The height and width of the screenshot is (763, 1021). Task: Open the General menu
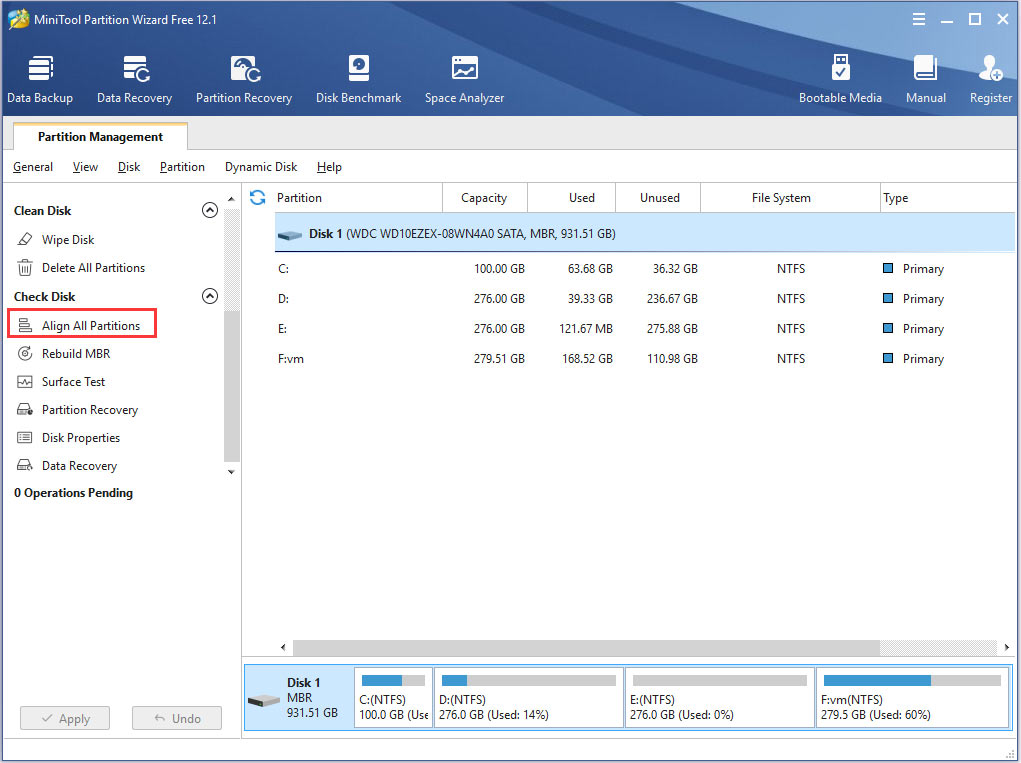pyautogui.click(x=33, y=167)
